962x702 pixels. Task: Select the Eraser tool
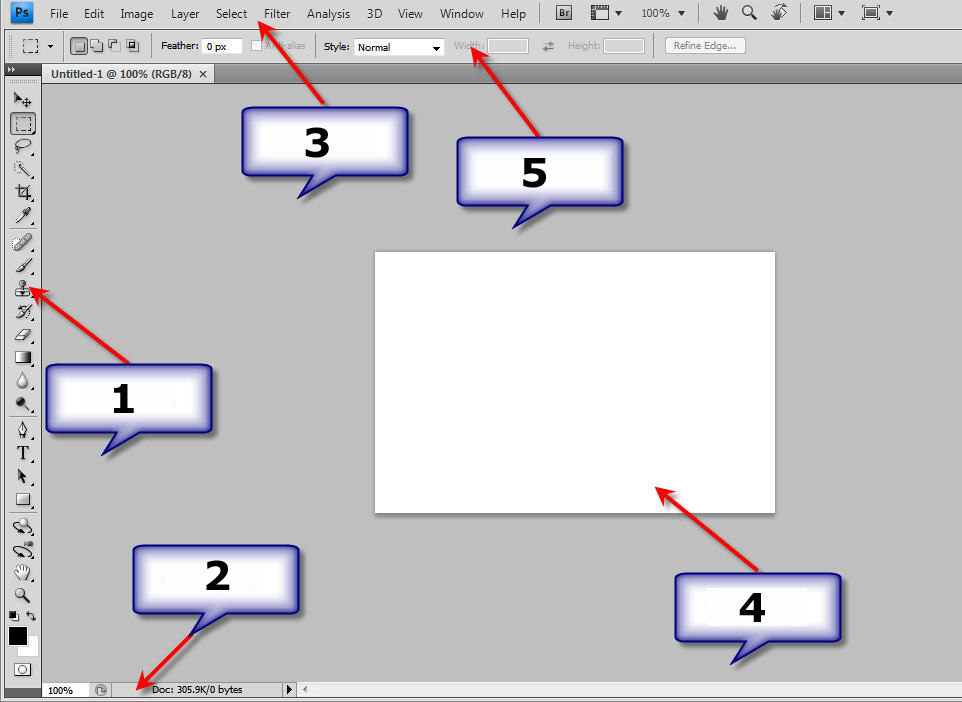pos(23,334)
